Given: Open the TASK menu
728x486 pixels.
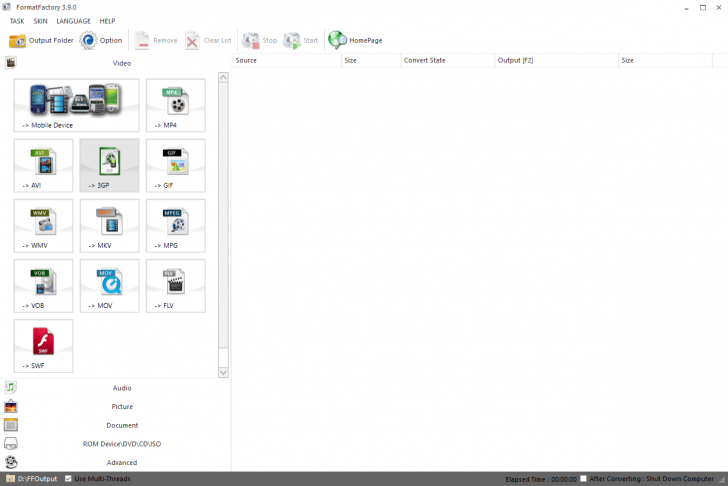Looking at the screenshot, I should coord(17,21).
